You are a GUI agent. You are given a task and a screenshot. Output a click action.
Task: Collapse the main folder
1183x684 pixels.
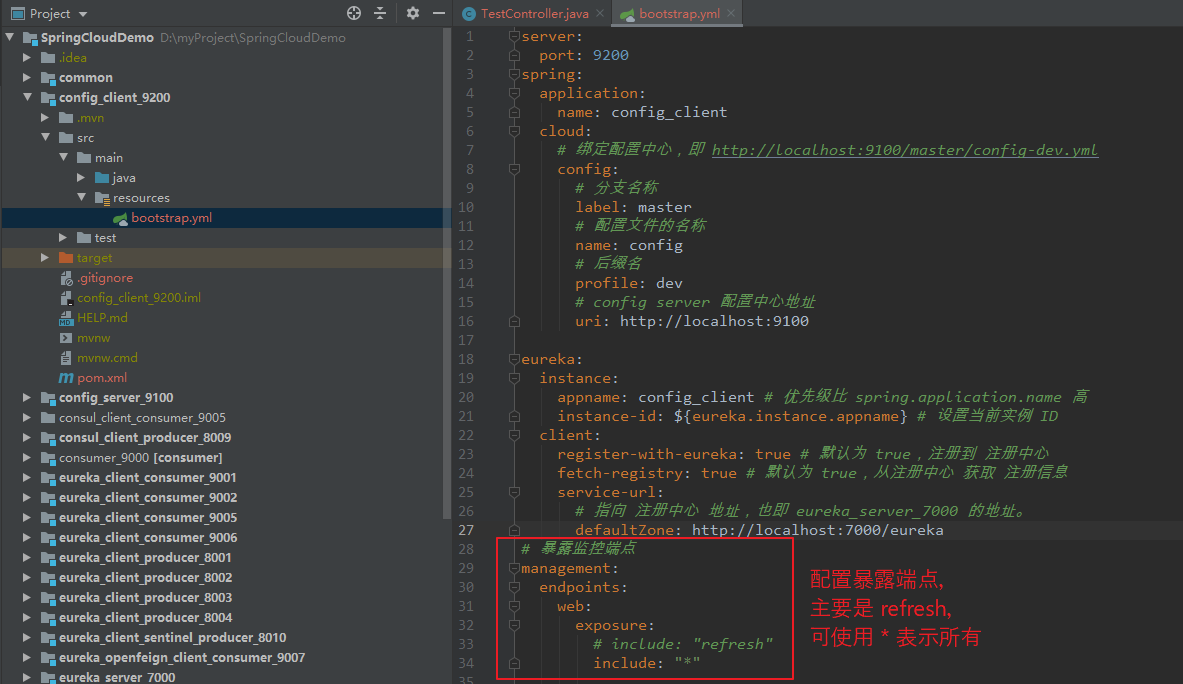click(64, 158)
